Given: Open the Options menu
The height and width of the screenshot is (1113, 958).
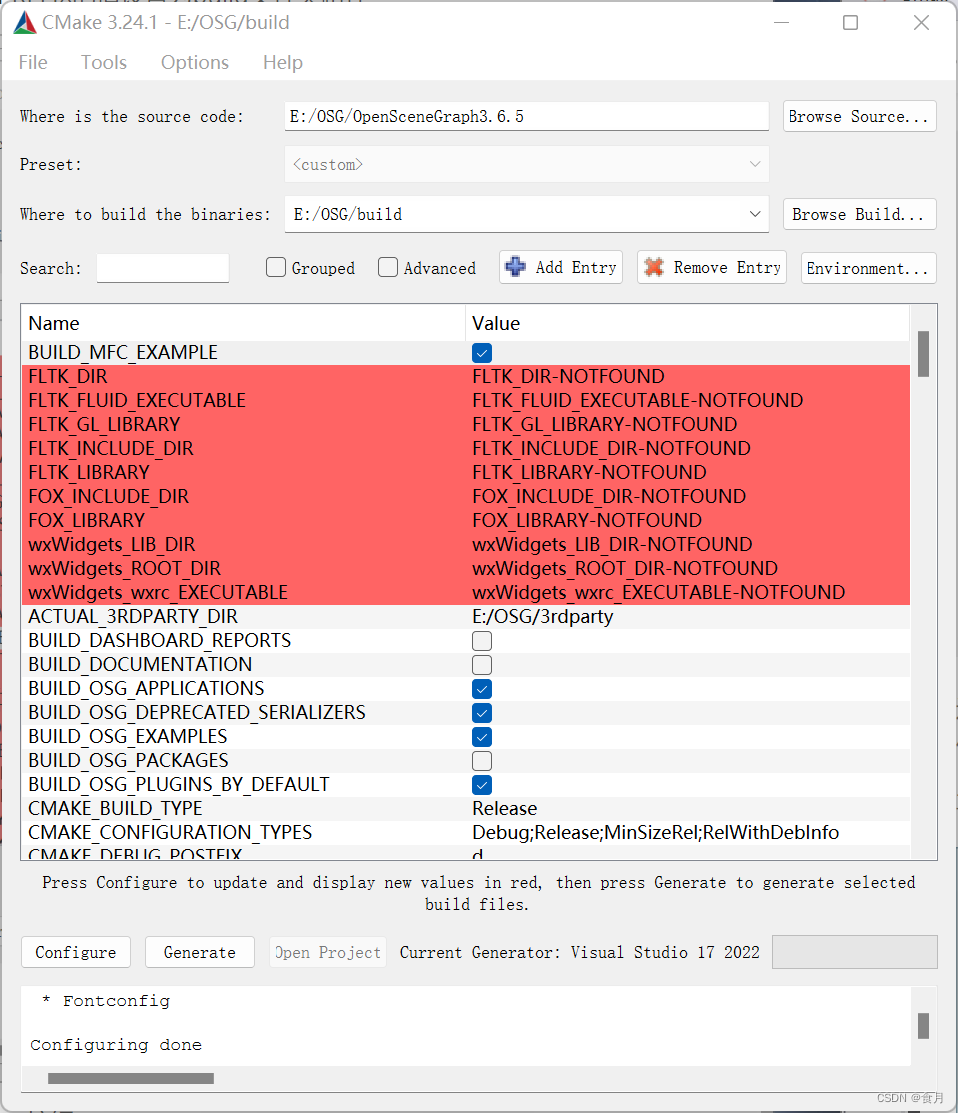Looking at the screenshot, I should pos(194,62).
